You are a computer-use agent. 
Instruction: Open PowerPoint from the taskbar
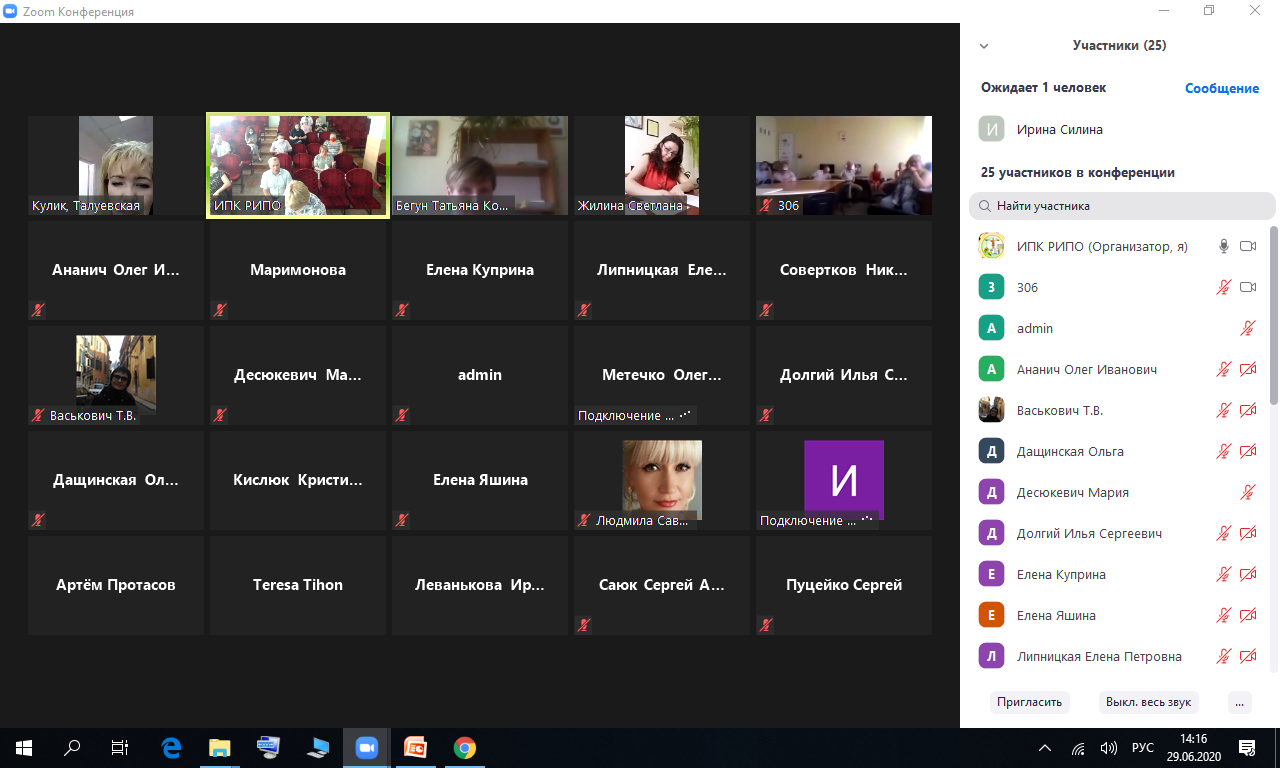(x=415, y=747)
